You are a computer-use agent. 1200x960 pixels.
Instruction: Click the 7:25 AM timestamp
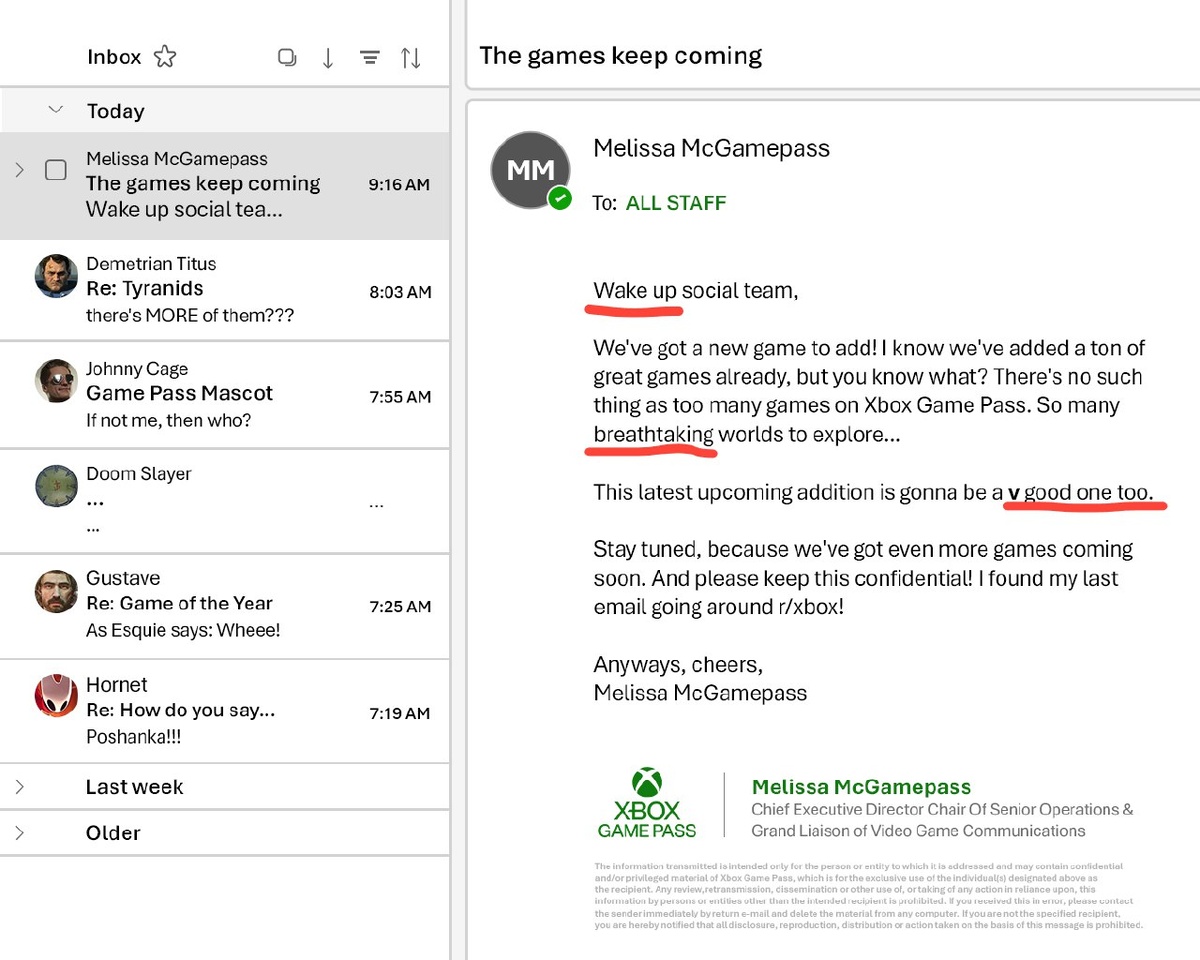coord(400,606)
